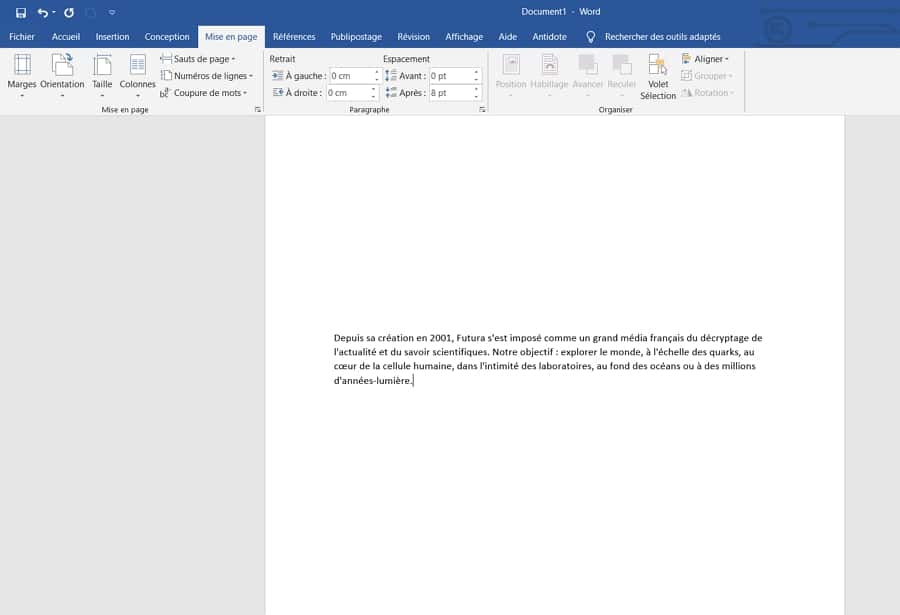Click Rechercher des outils adaptés field

click(662, 36)
